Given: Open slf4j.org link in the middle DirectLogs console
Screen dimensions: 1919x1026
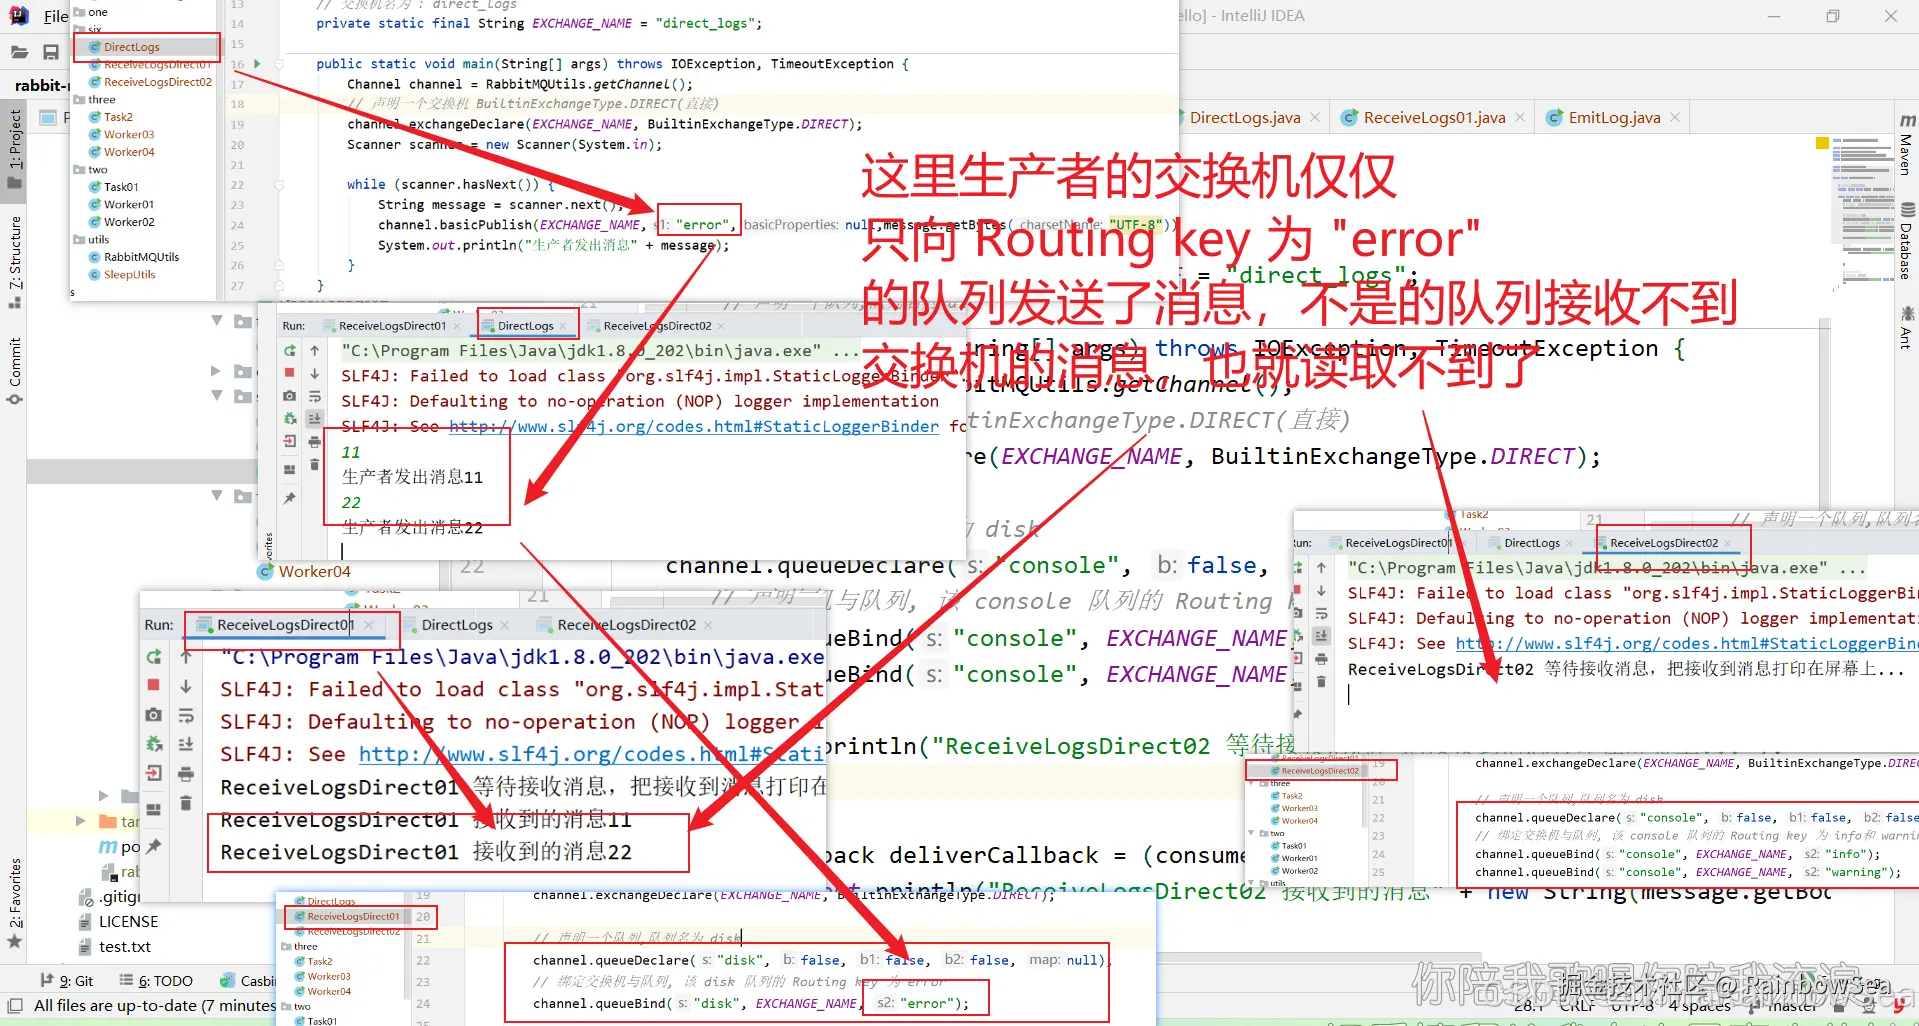Looking at the screenshot, I should (694, 427).
